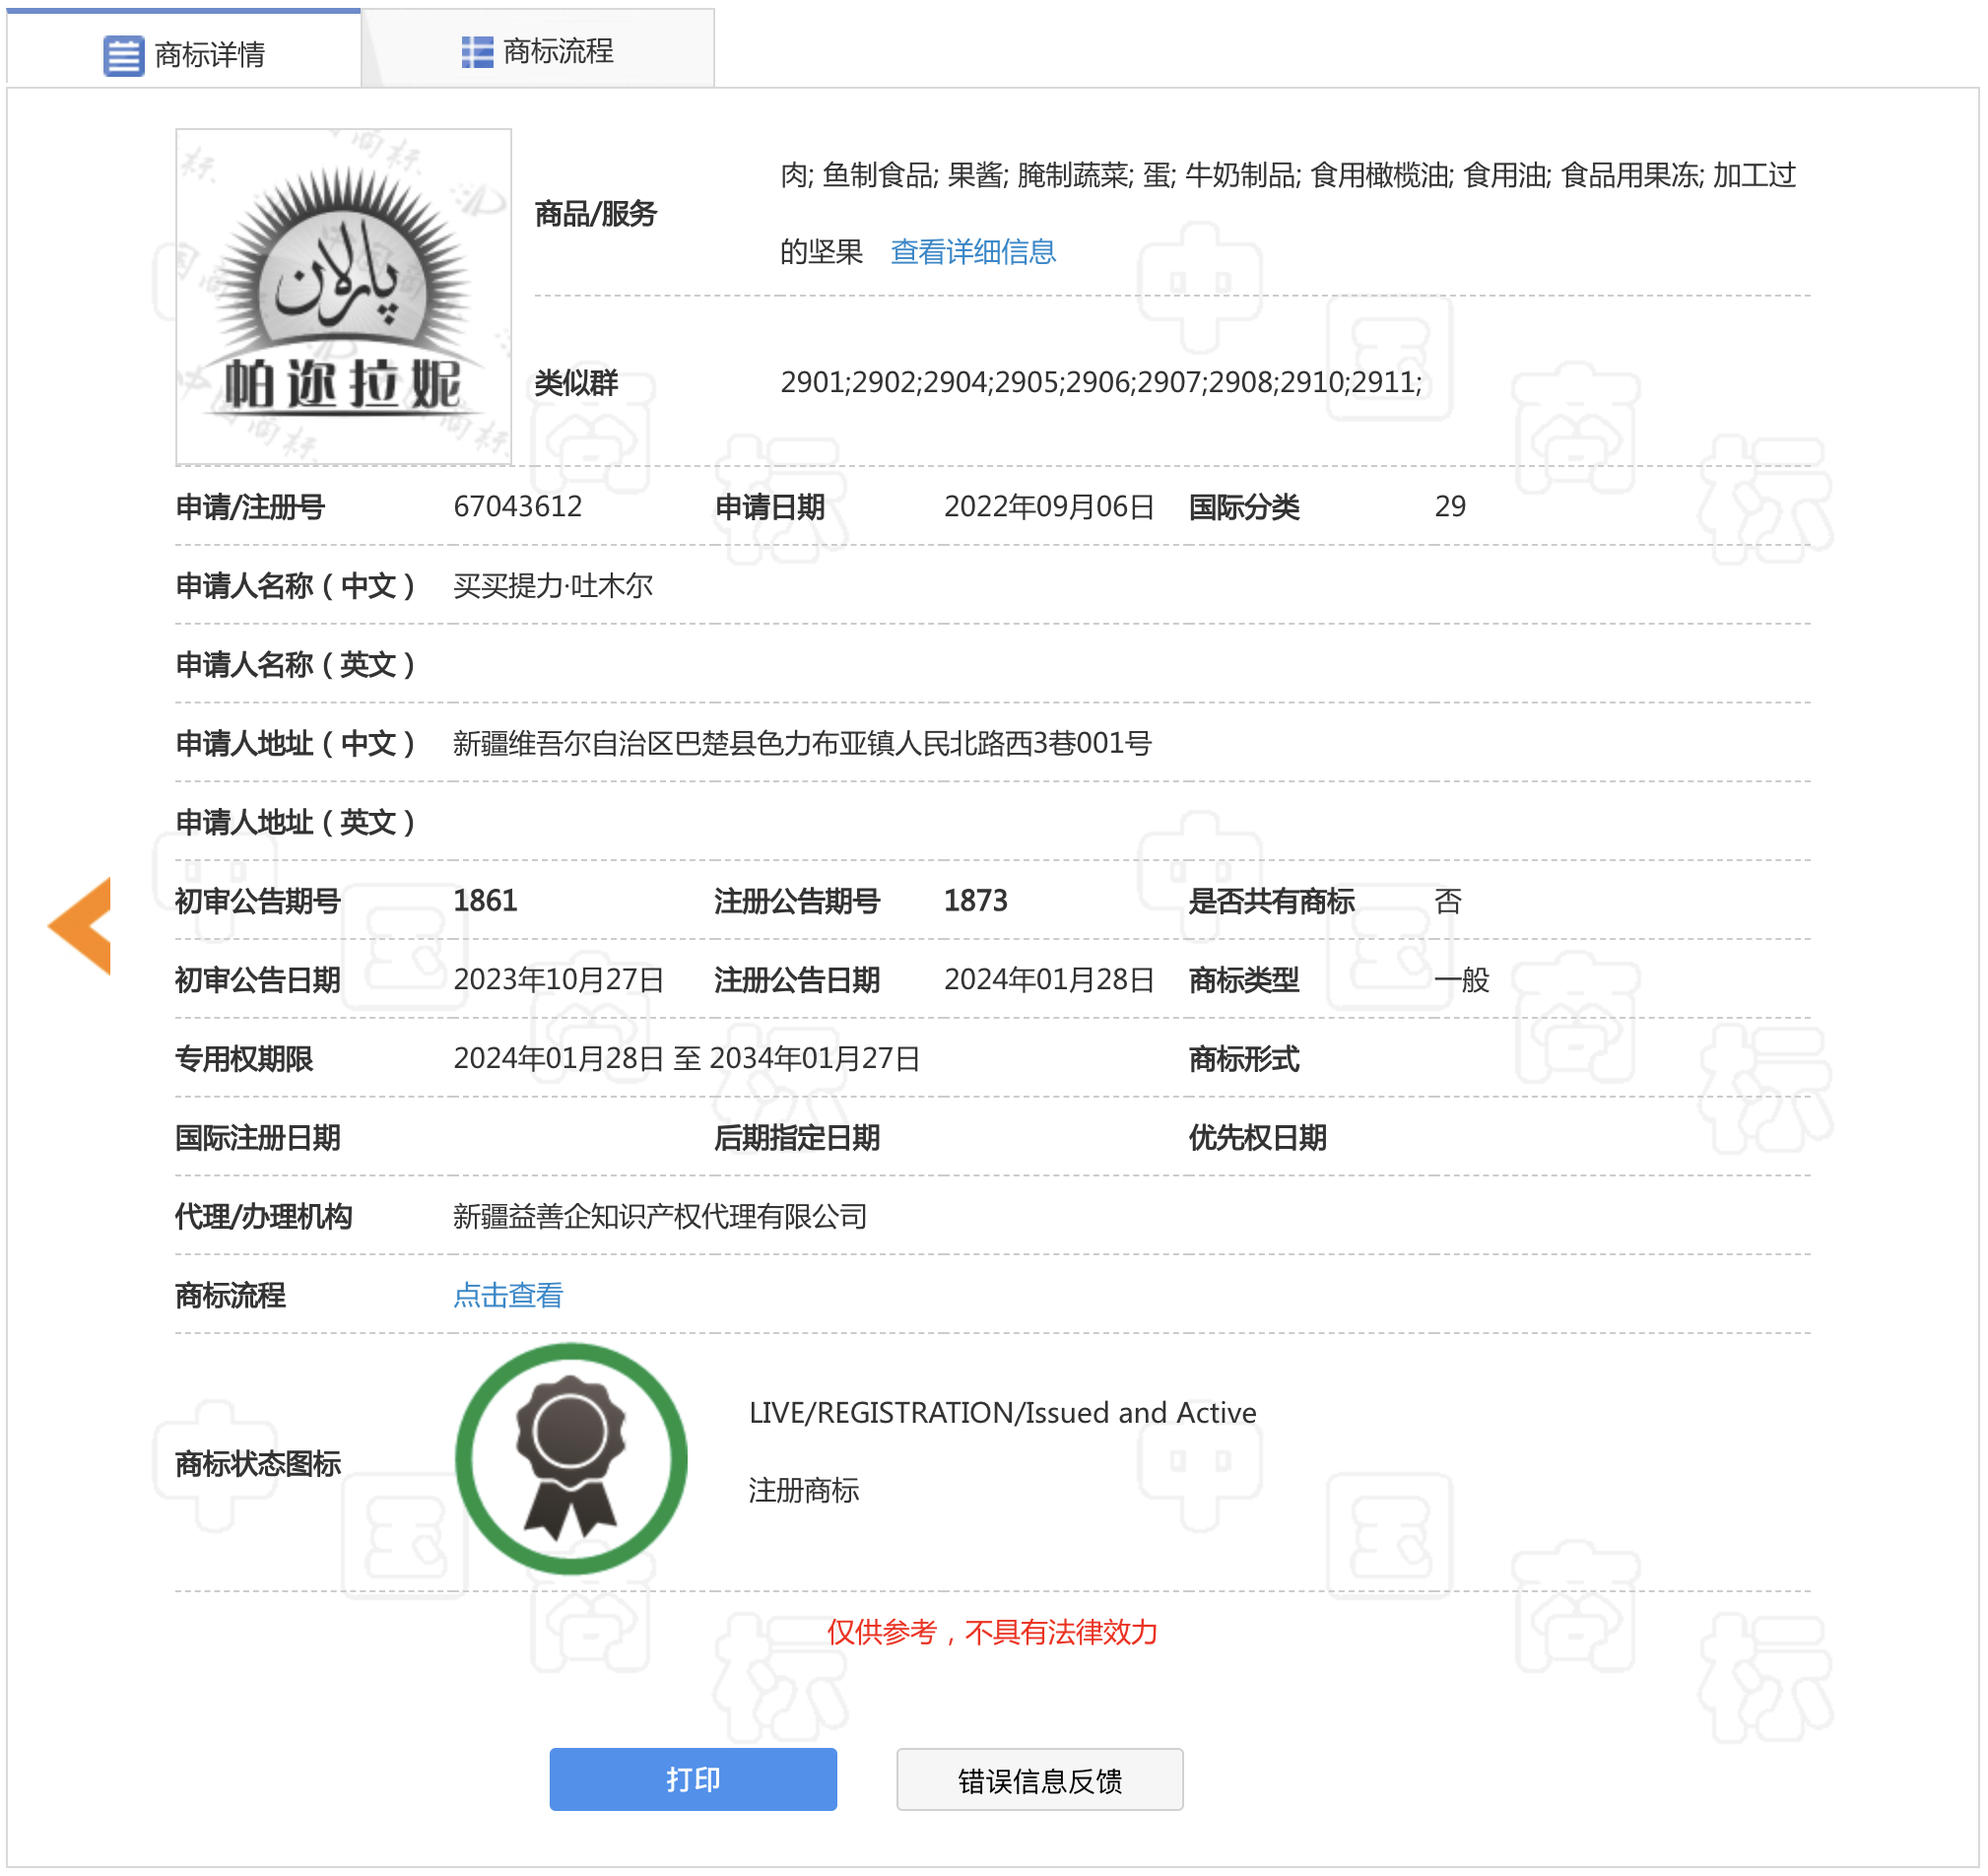Screen dimensions: 1988x1876
Task: Click the 错误信息反馈 button
Action: (x=1040, y=1780)
